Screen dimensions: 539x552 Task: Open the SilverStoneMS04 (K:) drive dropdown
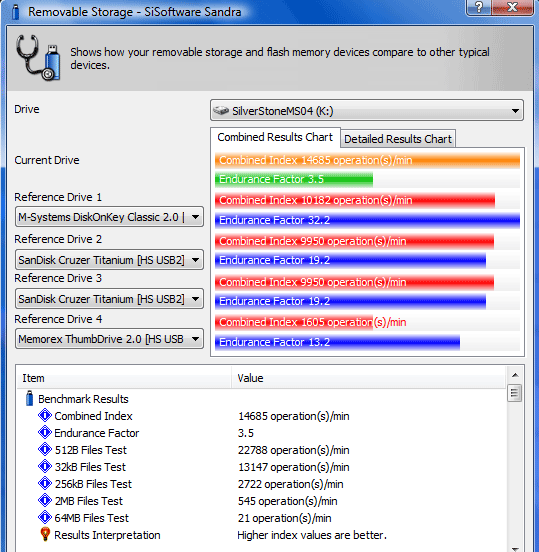[367, 111]
